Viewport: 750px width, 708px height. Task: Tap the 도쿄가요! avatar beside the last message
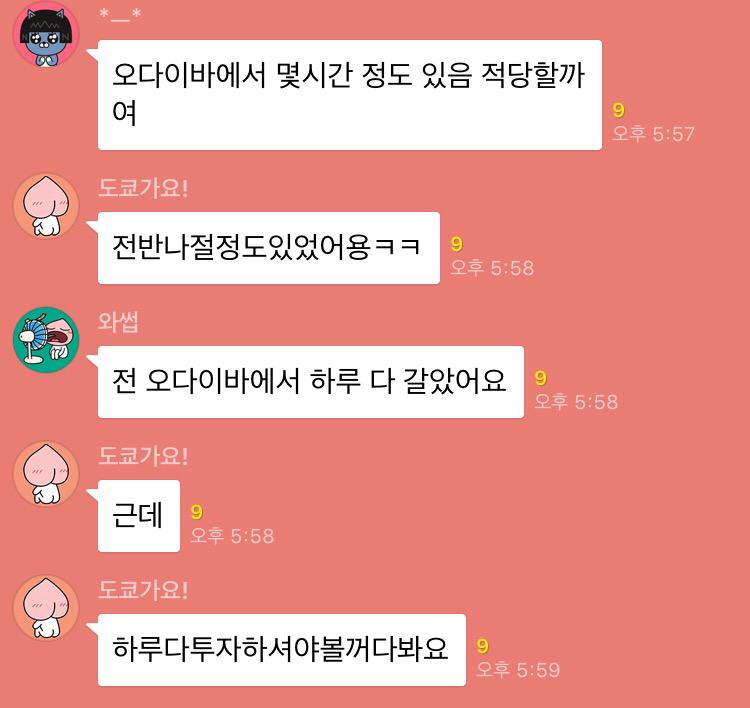tap(46, 608)
